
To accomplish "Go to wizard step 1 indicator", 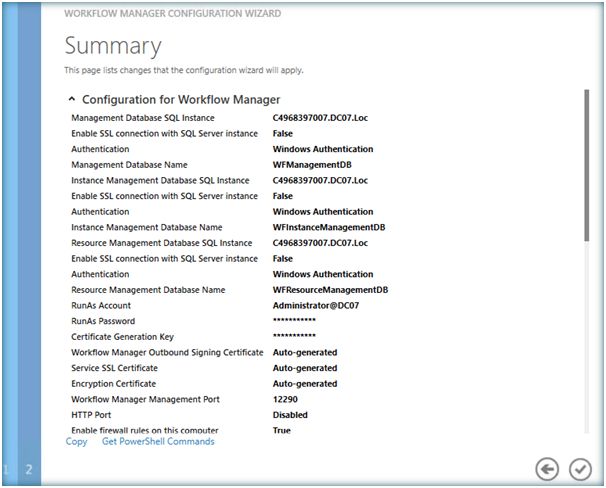I will pos(7,469).
